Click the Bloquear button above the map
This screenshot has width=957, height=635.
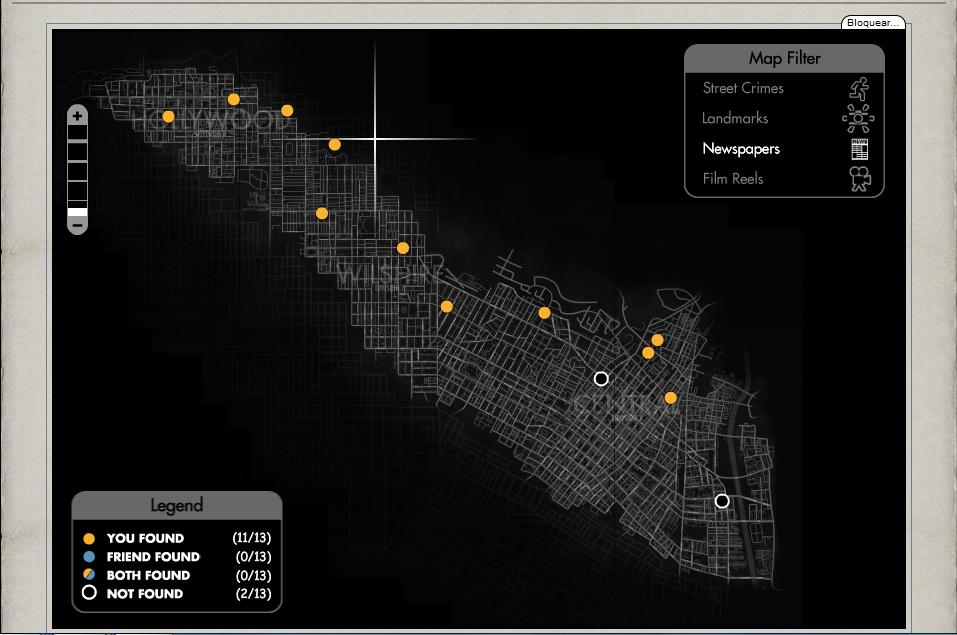pos(873,22)
